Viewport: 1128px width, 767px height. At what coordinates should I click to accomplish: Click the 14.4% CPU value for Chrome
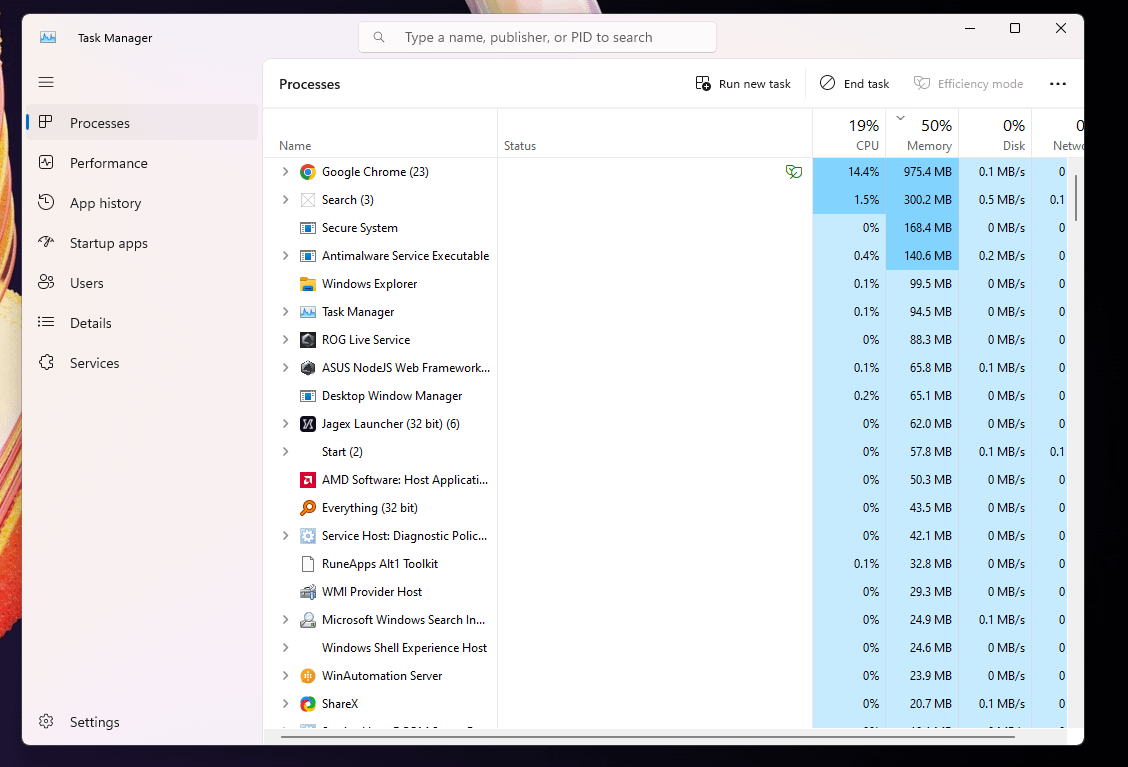(850, 172)
